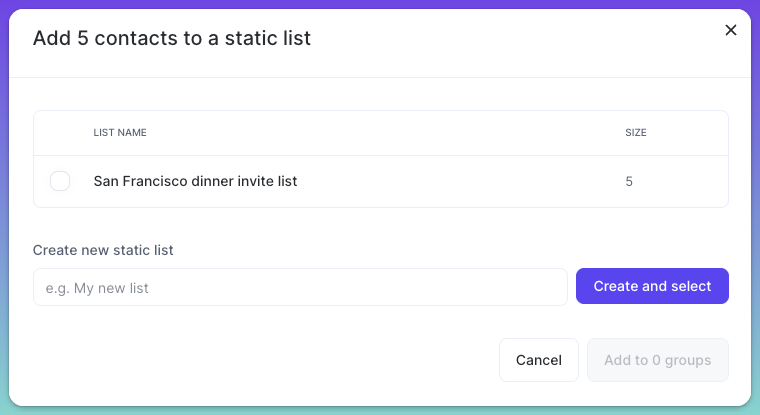Click the LIST NAME column header
The image size is (760, 415).
(x=120, y=132)
